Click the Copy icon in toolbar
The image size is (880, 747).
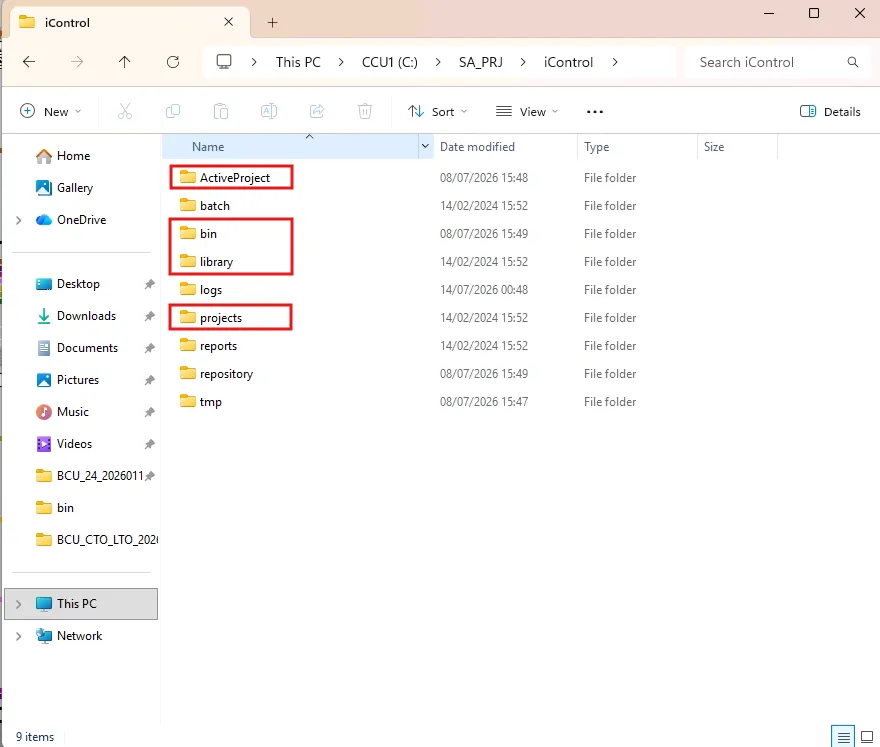pos(173,111)
